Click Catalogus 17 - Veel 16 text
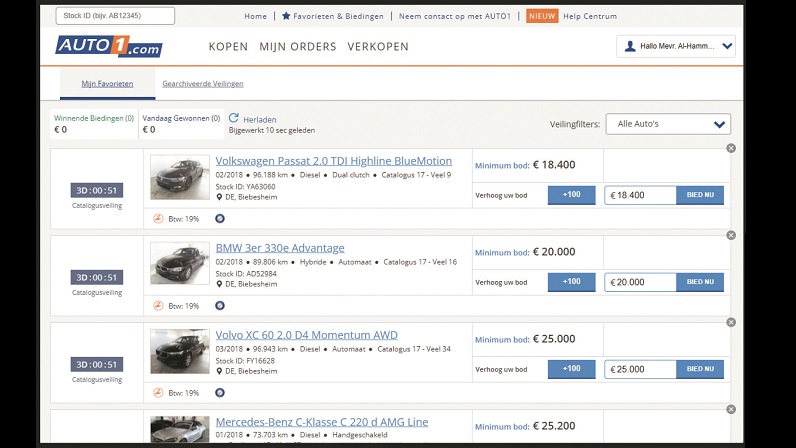The height and width of the screenshot is (448, 796). point(420,262)
